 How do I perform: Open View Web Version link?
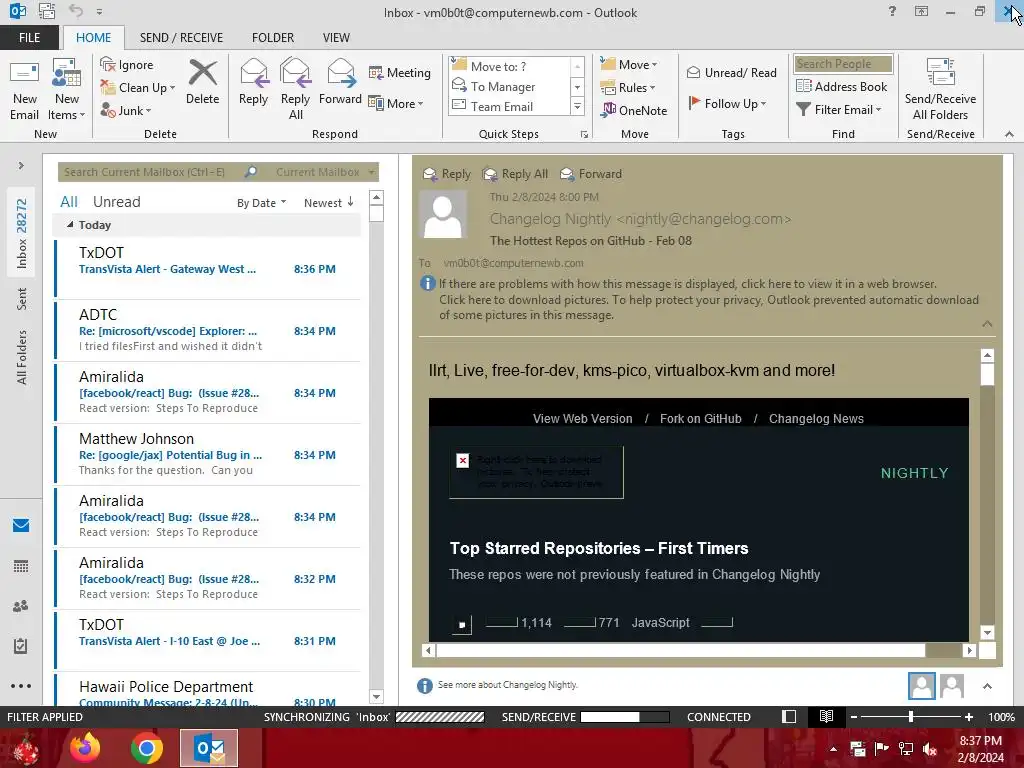tap(583, 419)
